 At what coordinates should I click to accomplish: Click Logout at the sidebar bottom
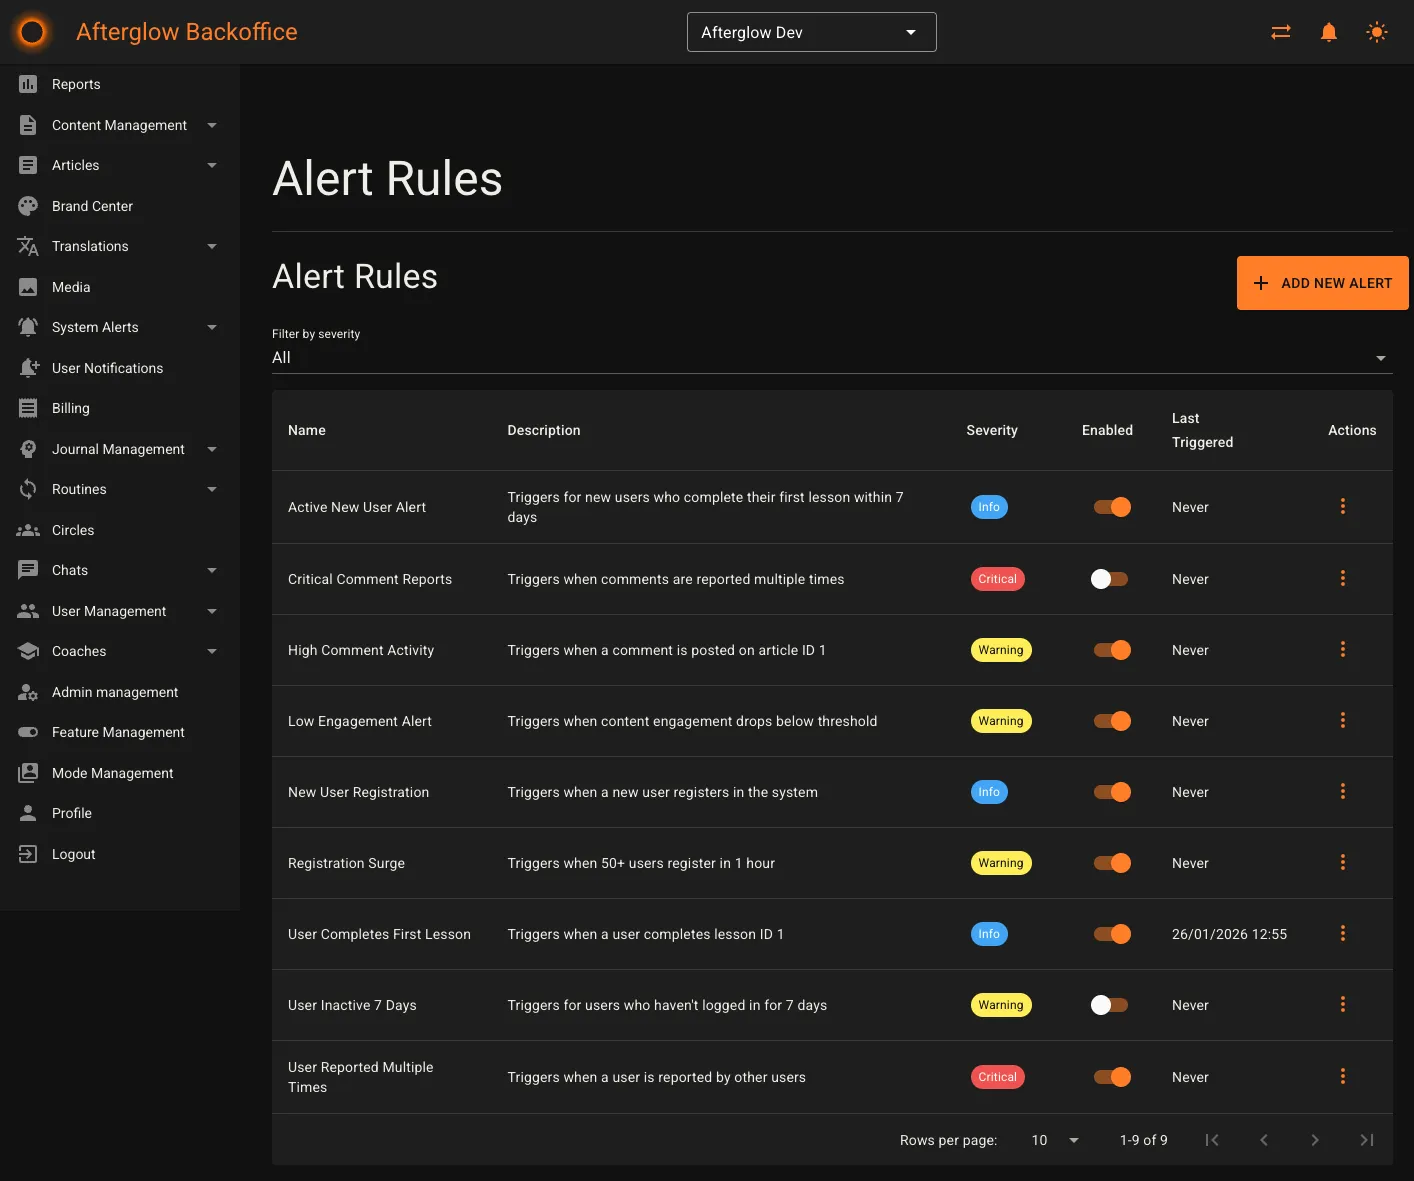pyautogui.click(x=73, y=854)
